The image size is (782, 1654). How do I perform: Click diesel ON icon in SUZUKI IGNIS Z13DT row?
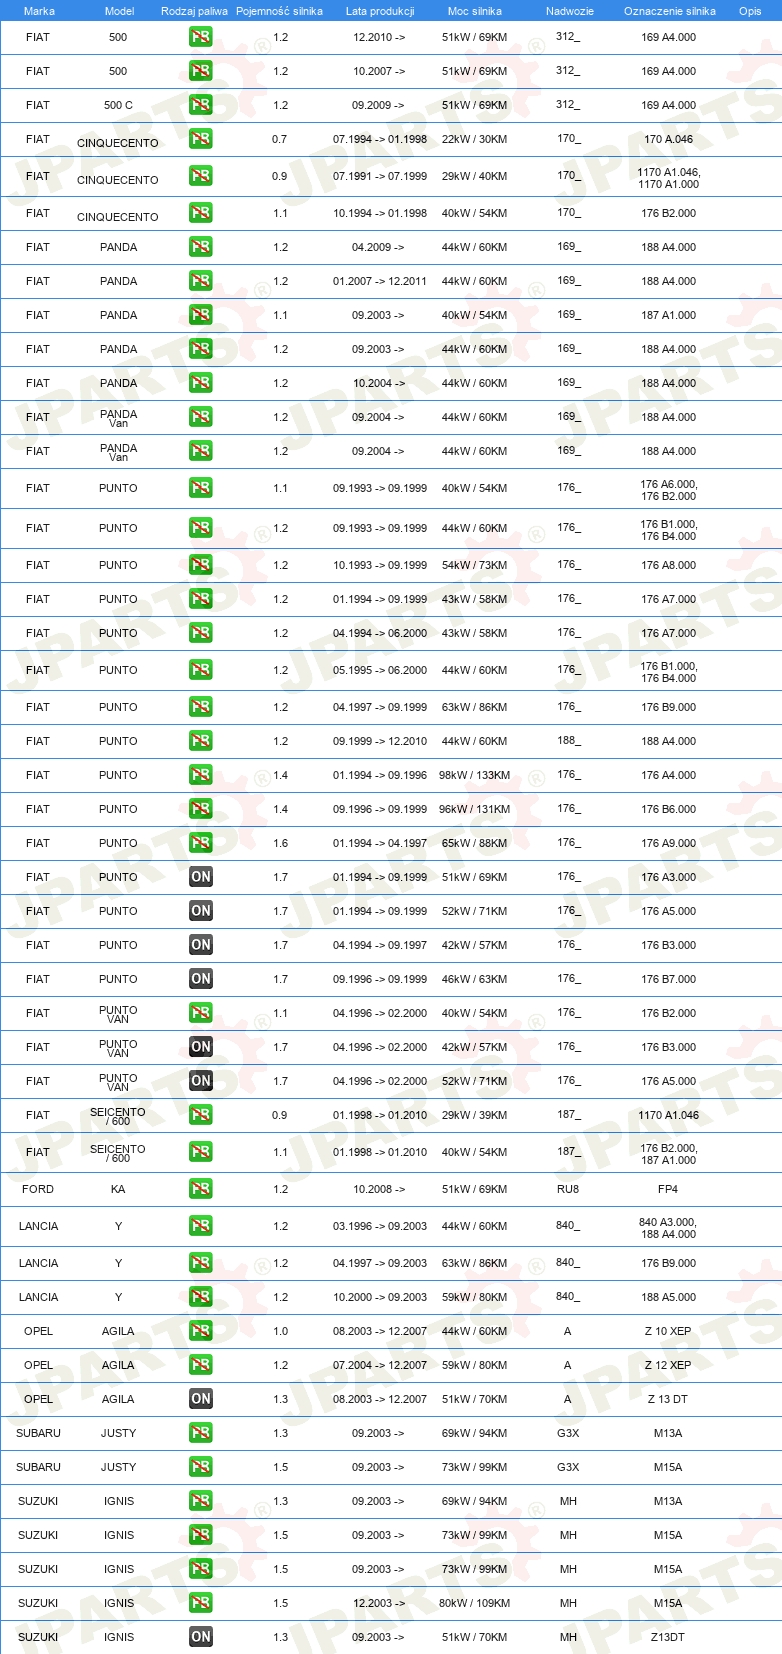pyautogui.click(x=201, y=1637)
